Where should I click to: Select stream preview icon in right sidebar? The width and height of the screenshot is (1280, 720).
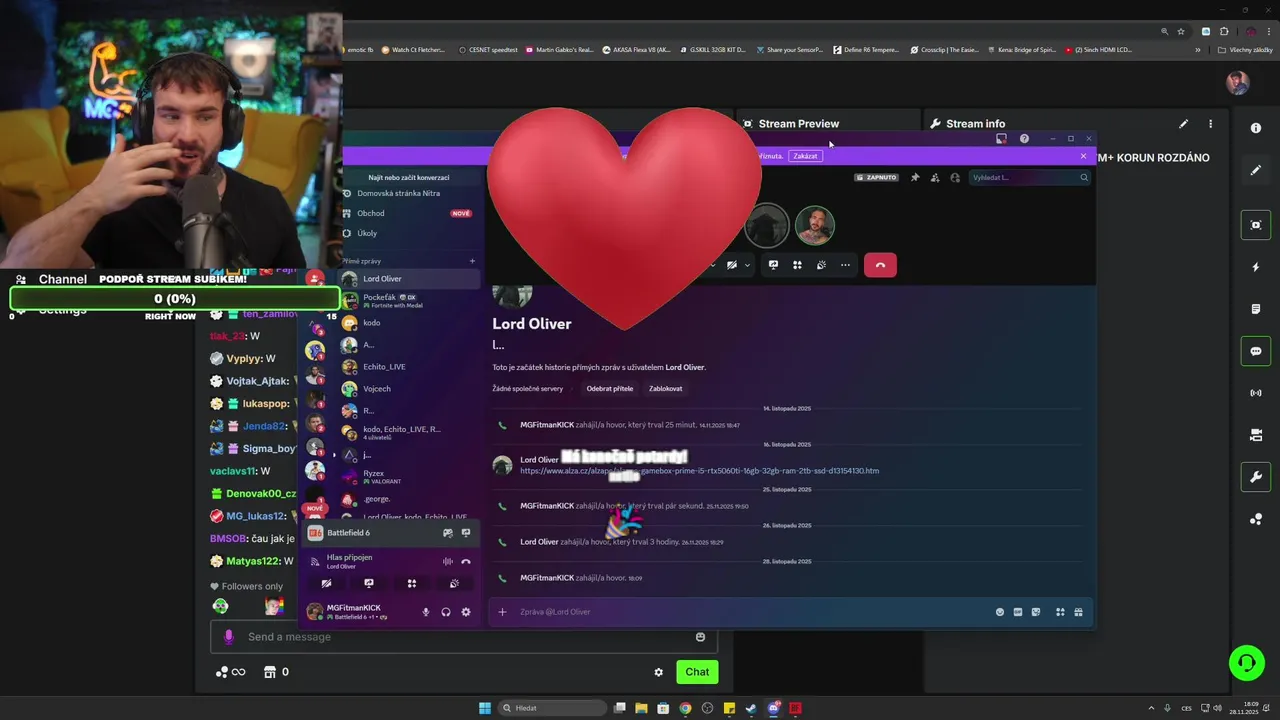[x=1256, y=225]
